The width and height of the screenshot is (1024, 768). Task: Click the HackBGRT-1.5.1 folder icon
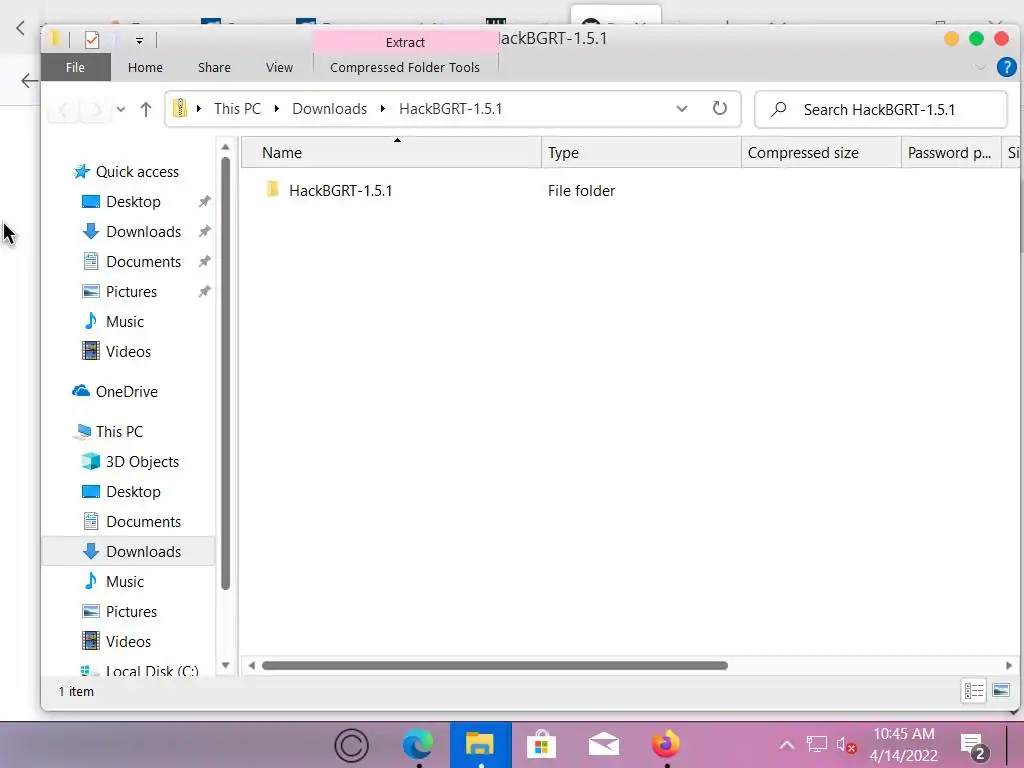(x=272, y=190)
